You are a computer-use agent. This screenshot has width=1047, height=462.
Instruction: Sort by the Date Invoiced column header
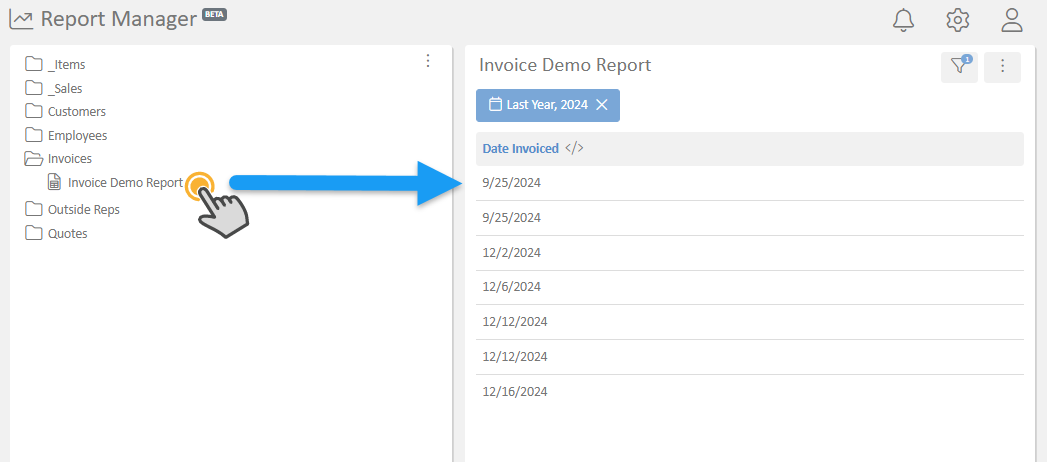pos(520,148)
